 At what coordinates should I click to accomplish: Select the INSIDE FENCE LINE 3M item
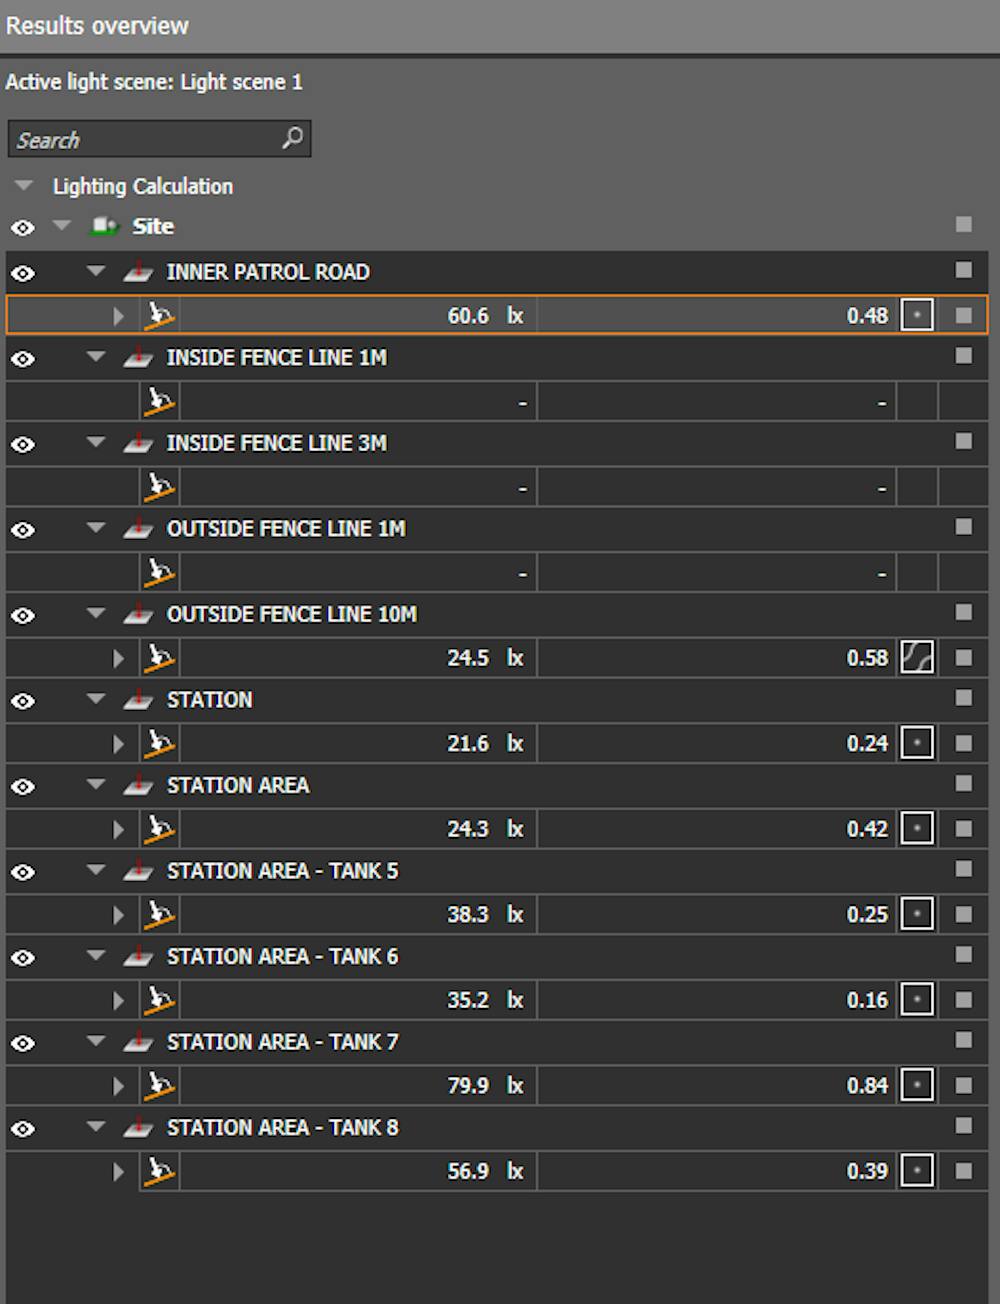(276, 443)
